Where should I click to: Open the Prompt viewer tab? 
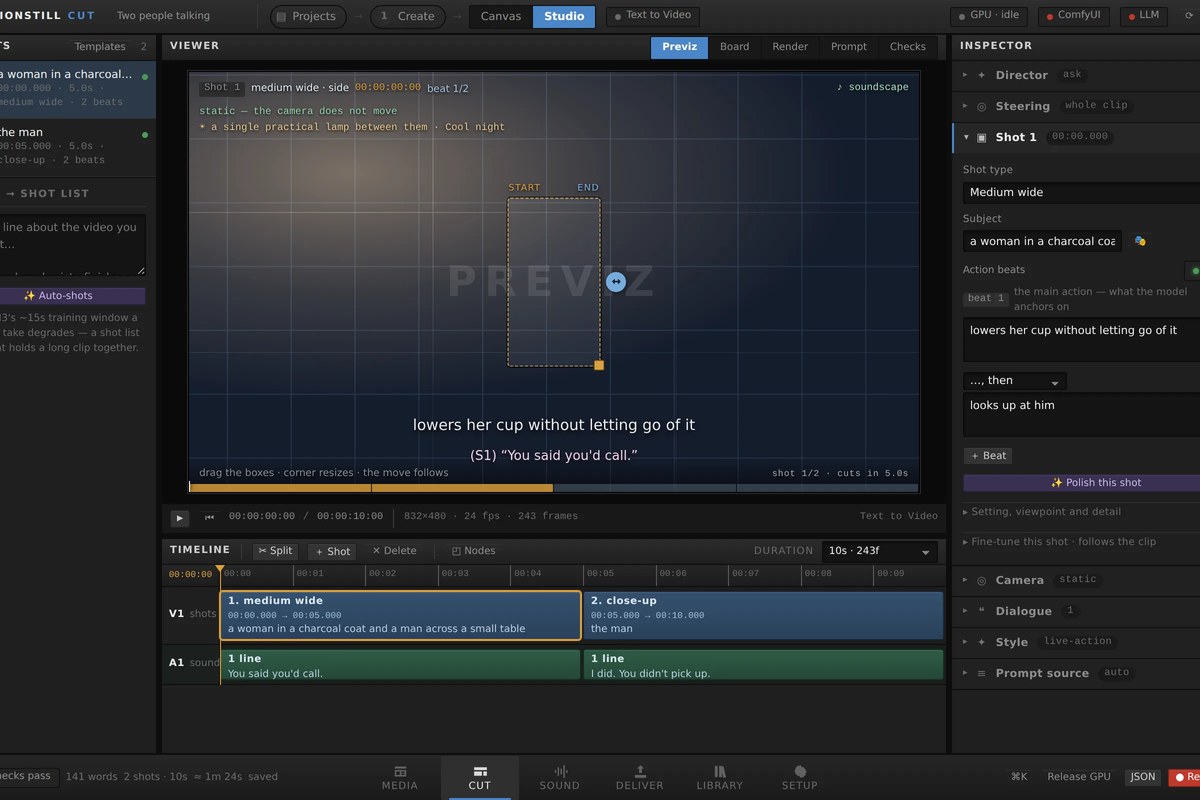[849, 47]
